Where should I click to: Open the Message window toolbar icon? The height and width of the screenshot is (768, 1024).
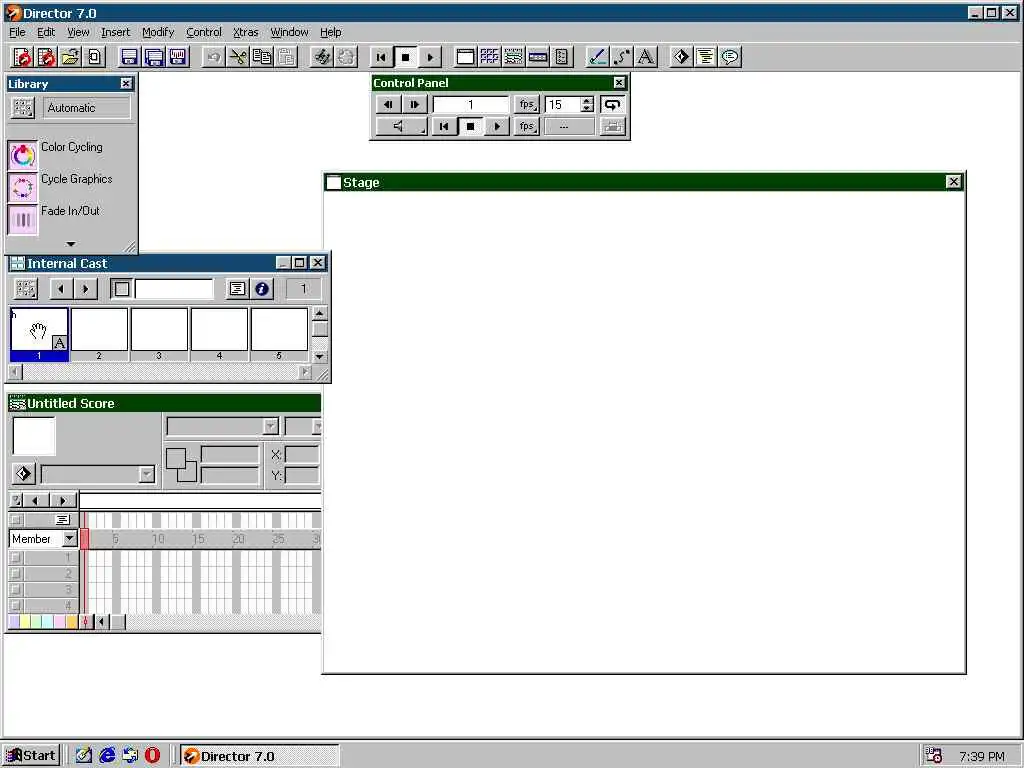click(x=729, y=57)
